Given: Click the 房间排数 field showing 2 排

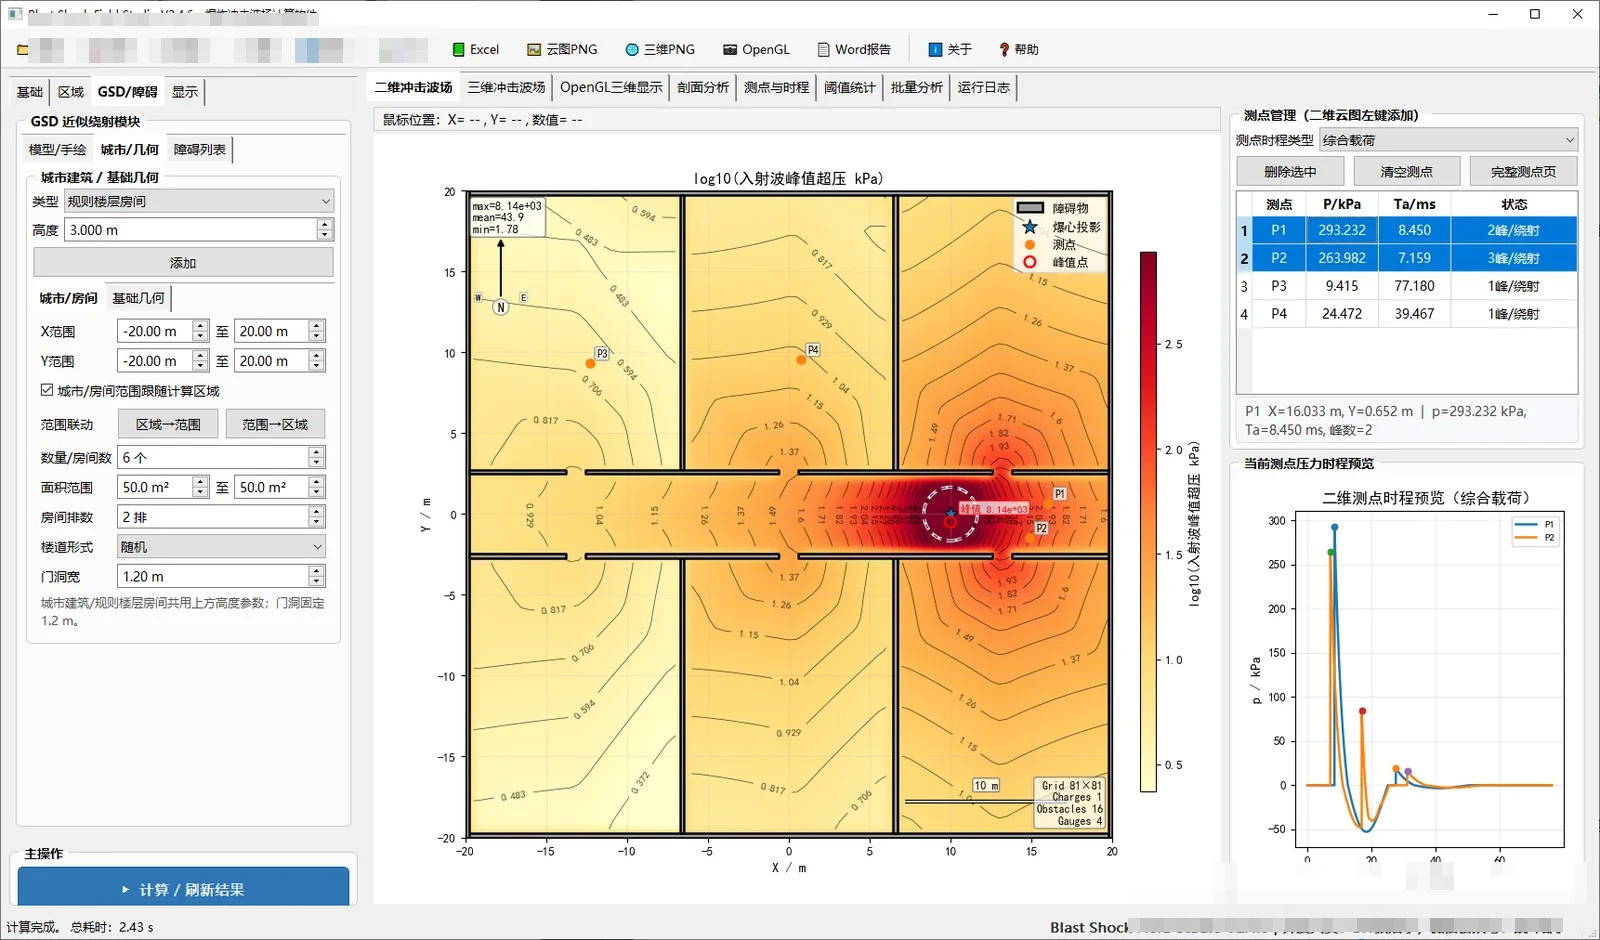Looking at the screenshot, I should [213, 517].
